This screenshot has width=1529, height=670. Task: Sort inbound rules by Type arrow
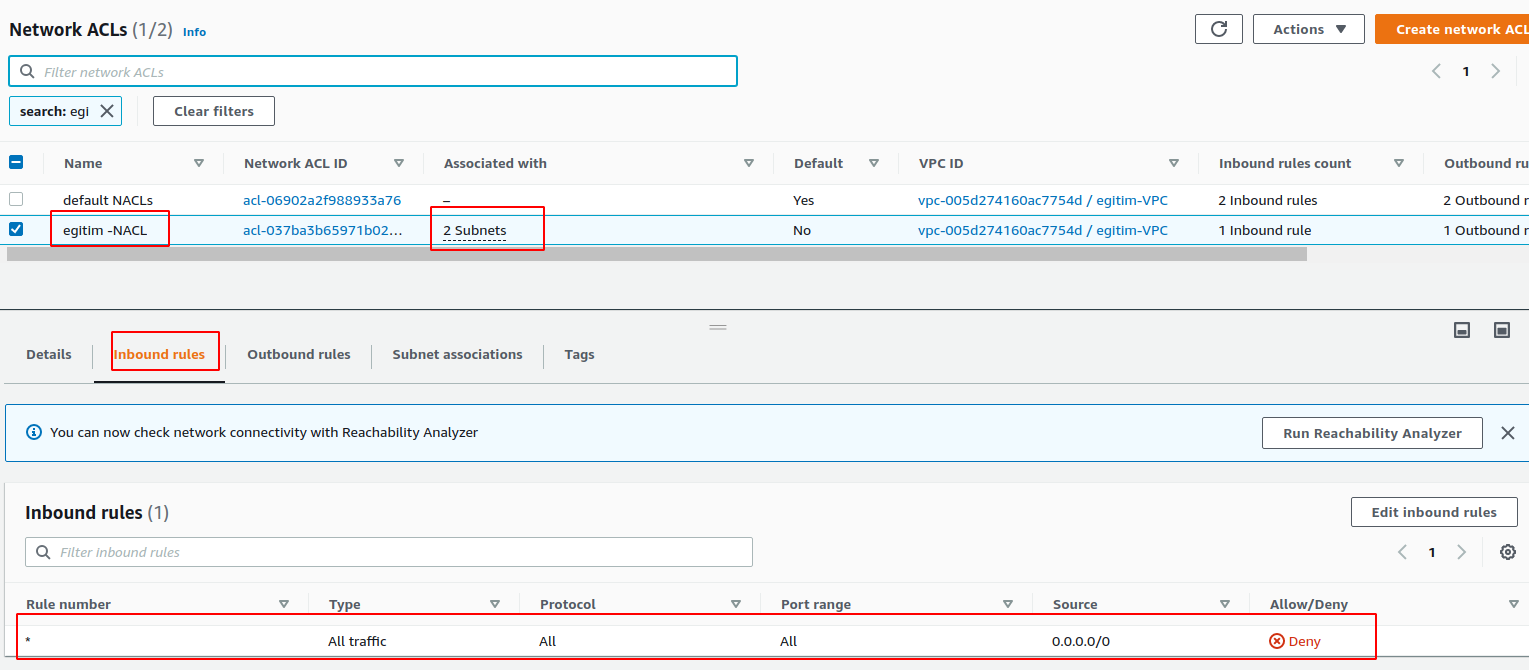(495, 604)
